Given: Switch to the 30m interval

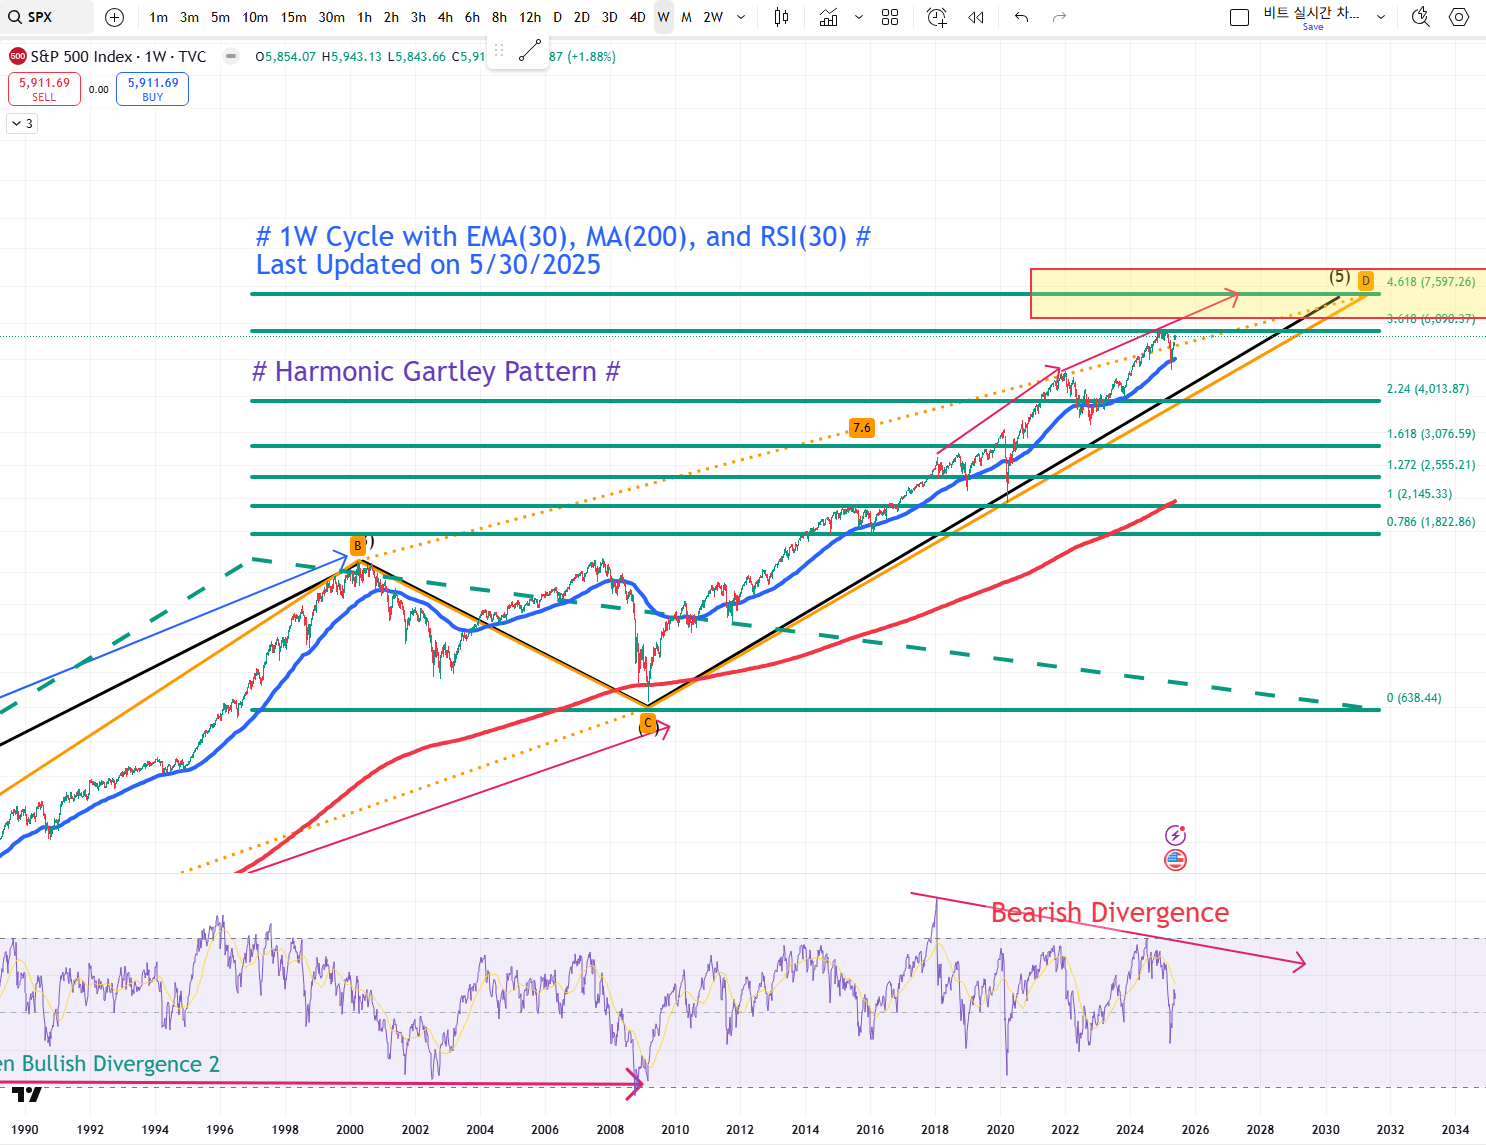Looking at the screenshot, I should click(331, 17).
